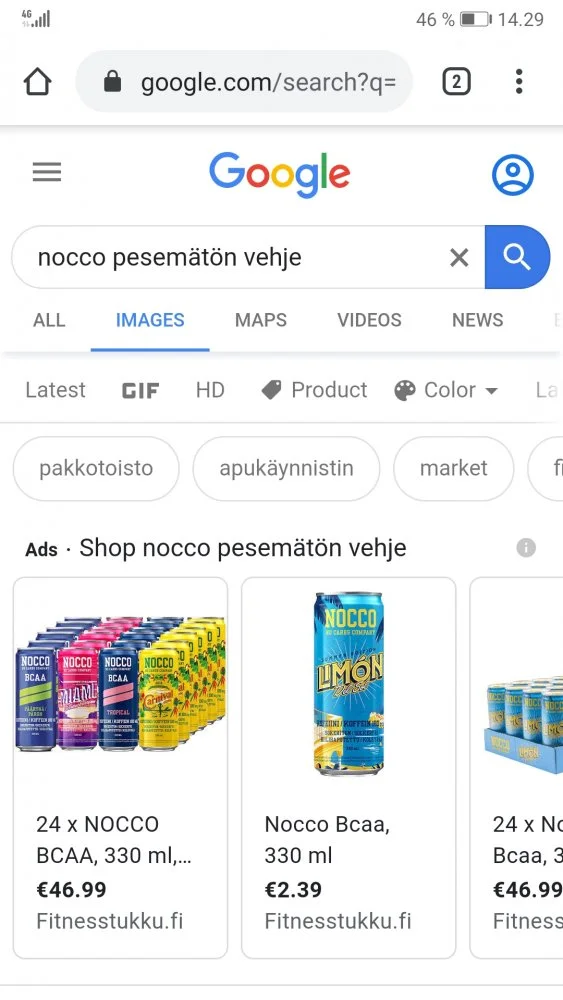Open the browser three-dot menu
This screenshot has width=563, height=1000.
(x=519, y=82)
